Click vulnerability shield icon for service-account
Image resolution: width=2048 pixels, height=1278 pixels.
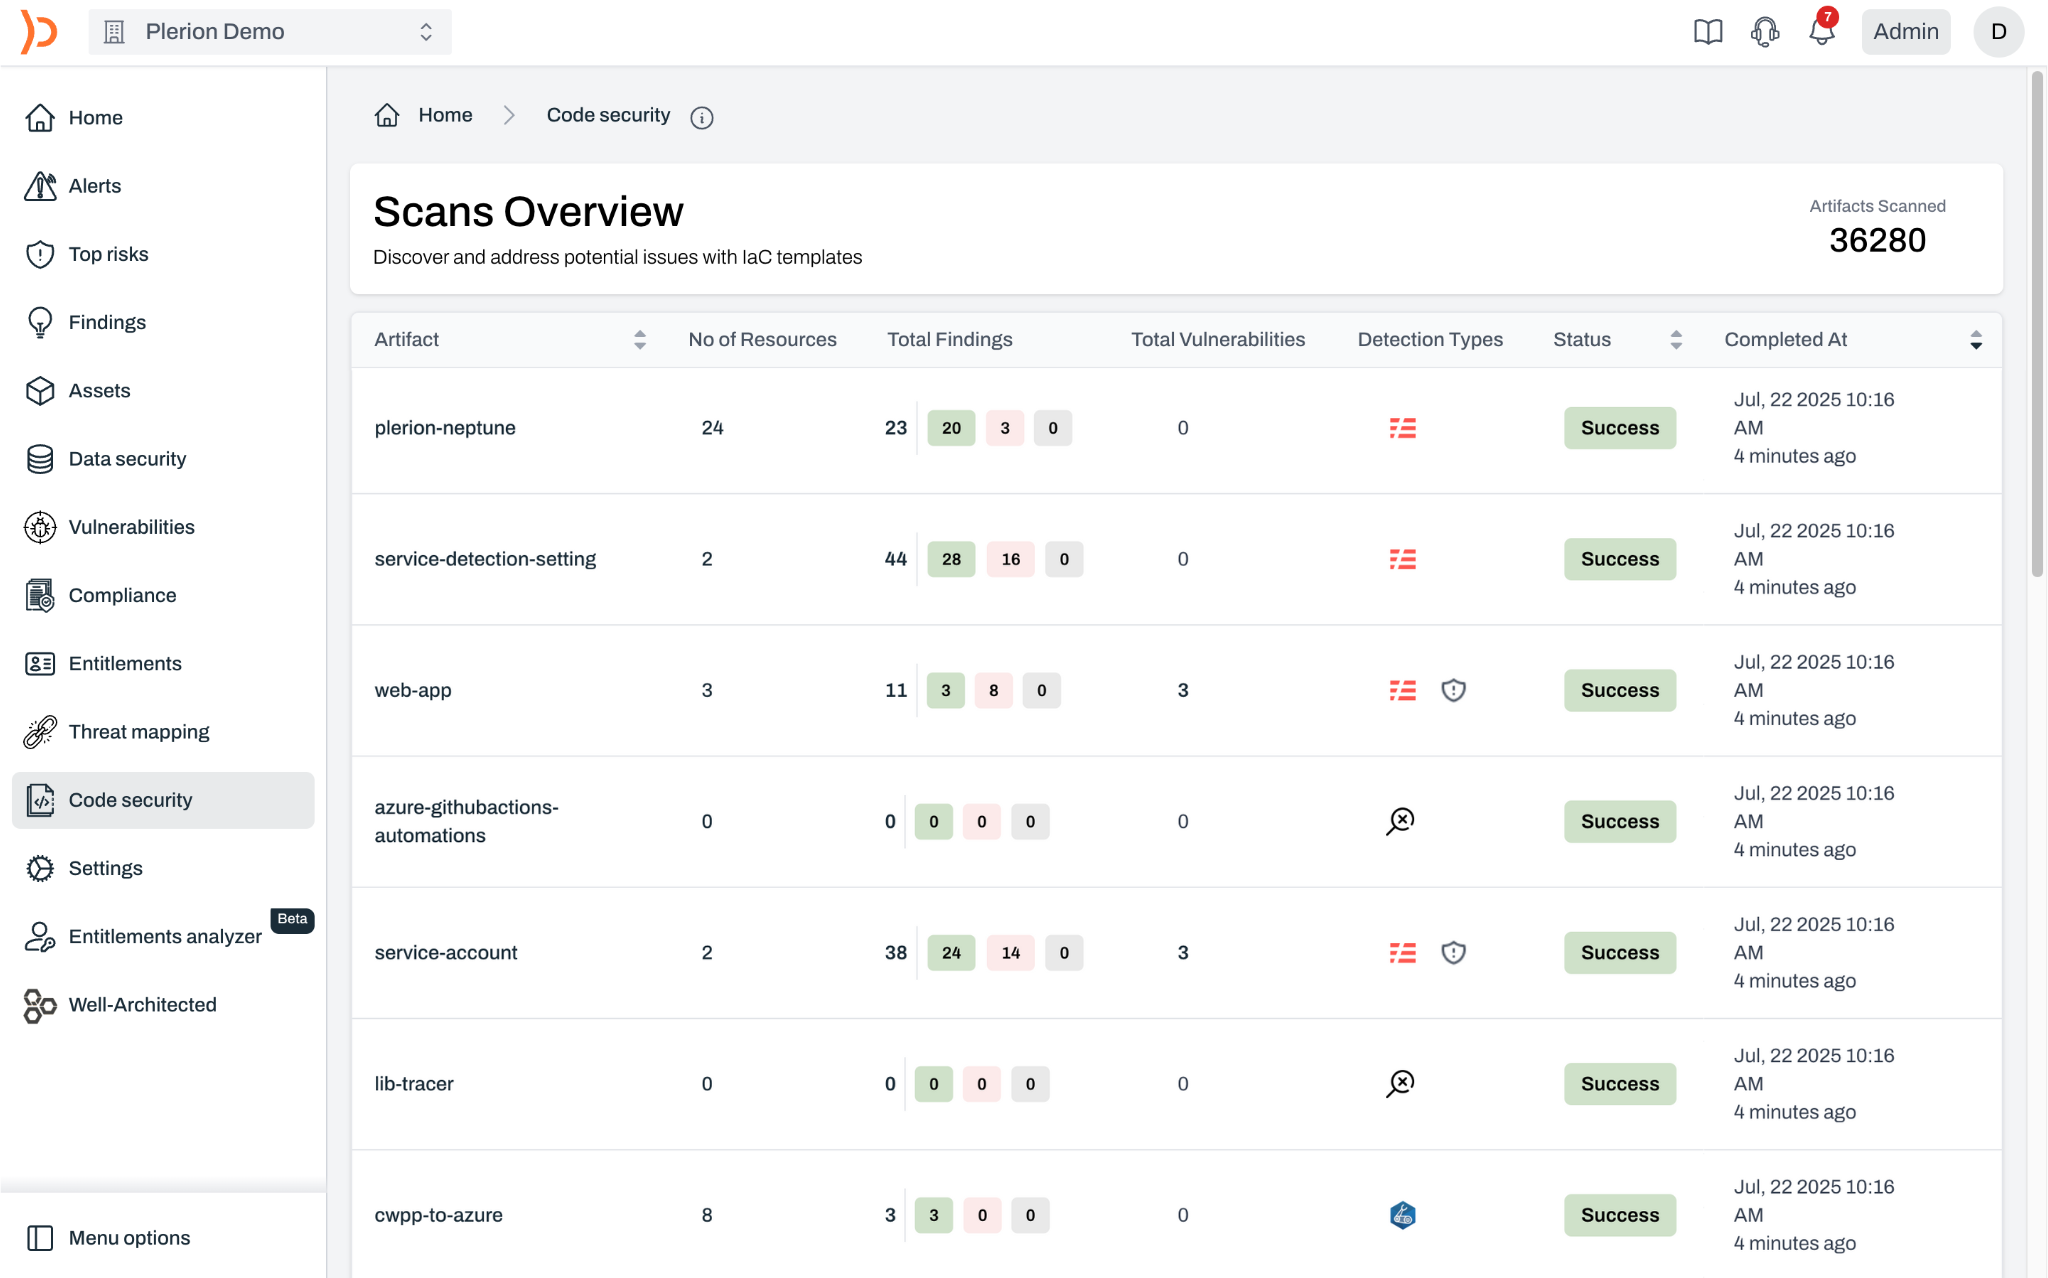pyautogui.click(x=1453, y=953)
